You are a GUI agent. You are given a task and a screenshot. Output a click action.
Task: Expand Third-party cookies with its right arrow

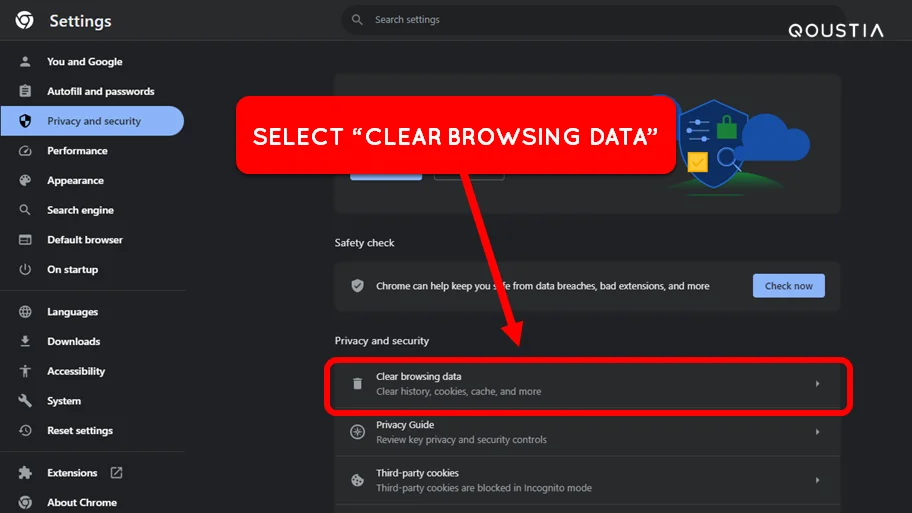pos(817,480)
